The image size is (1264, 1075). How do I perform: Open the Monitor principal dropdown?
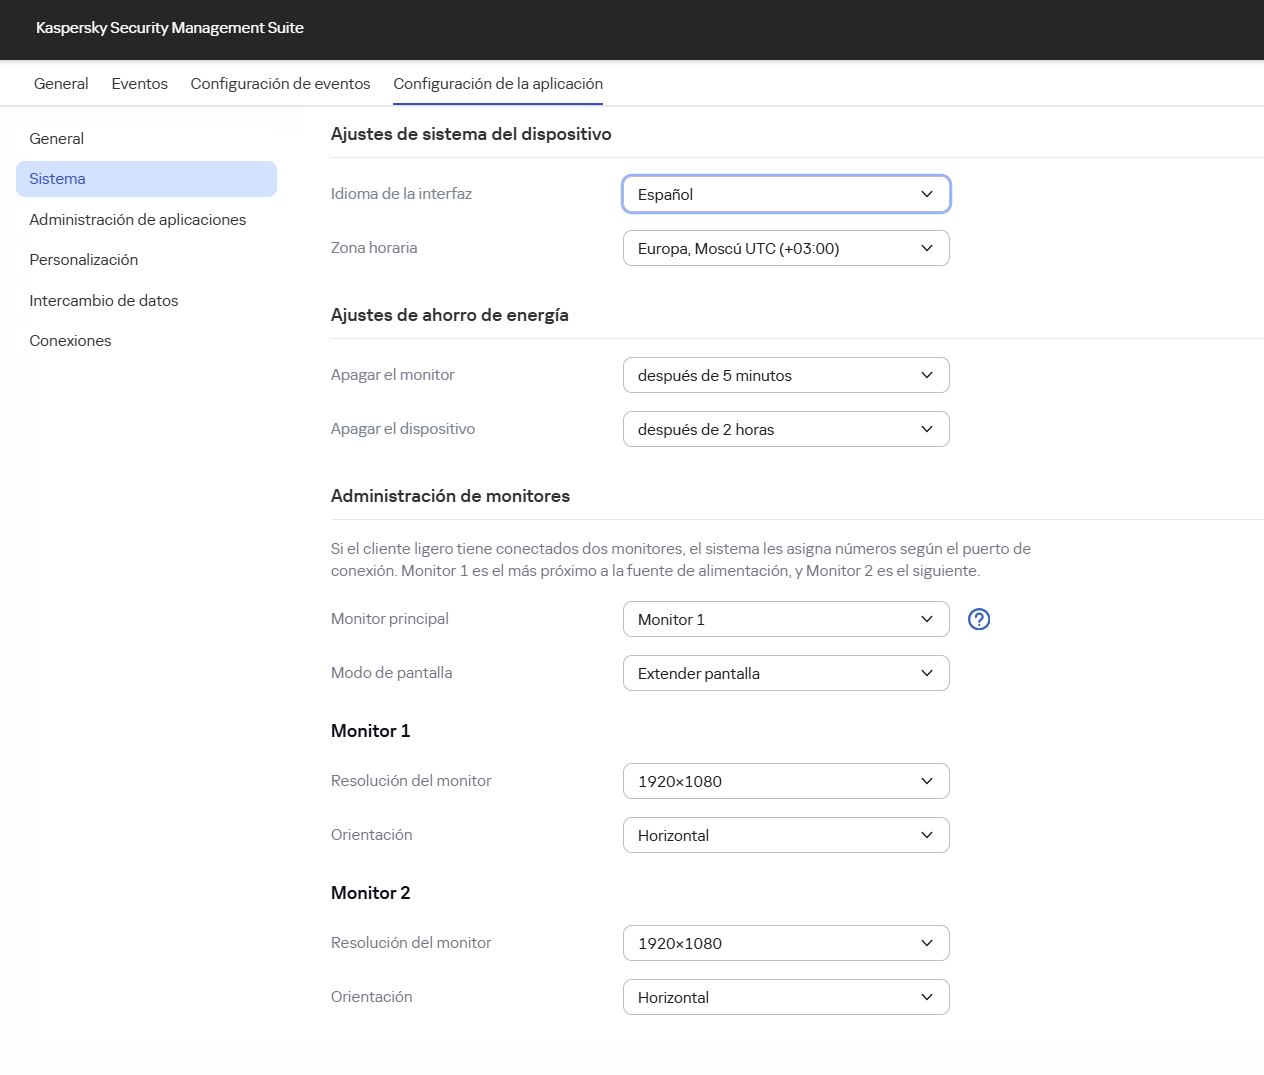click(x=786, y=619)
